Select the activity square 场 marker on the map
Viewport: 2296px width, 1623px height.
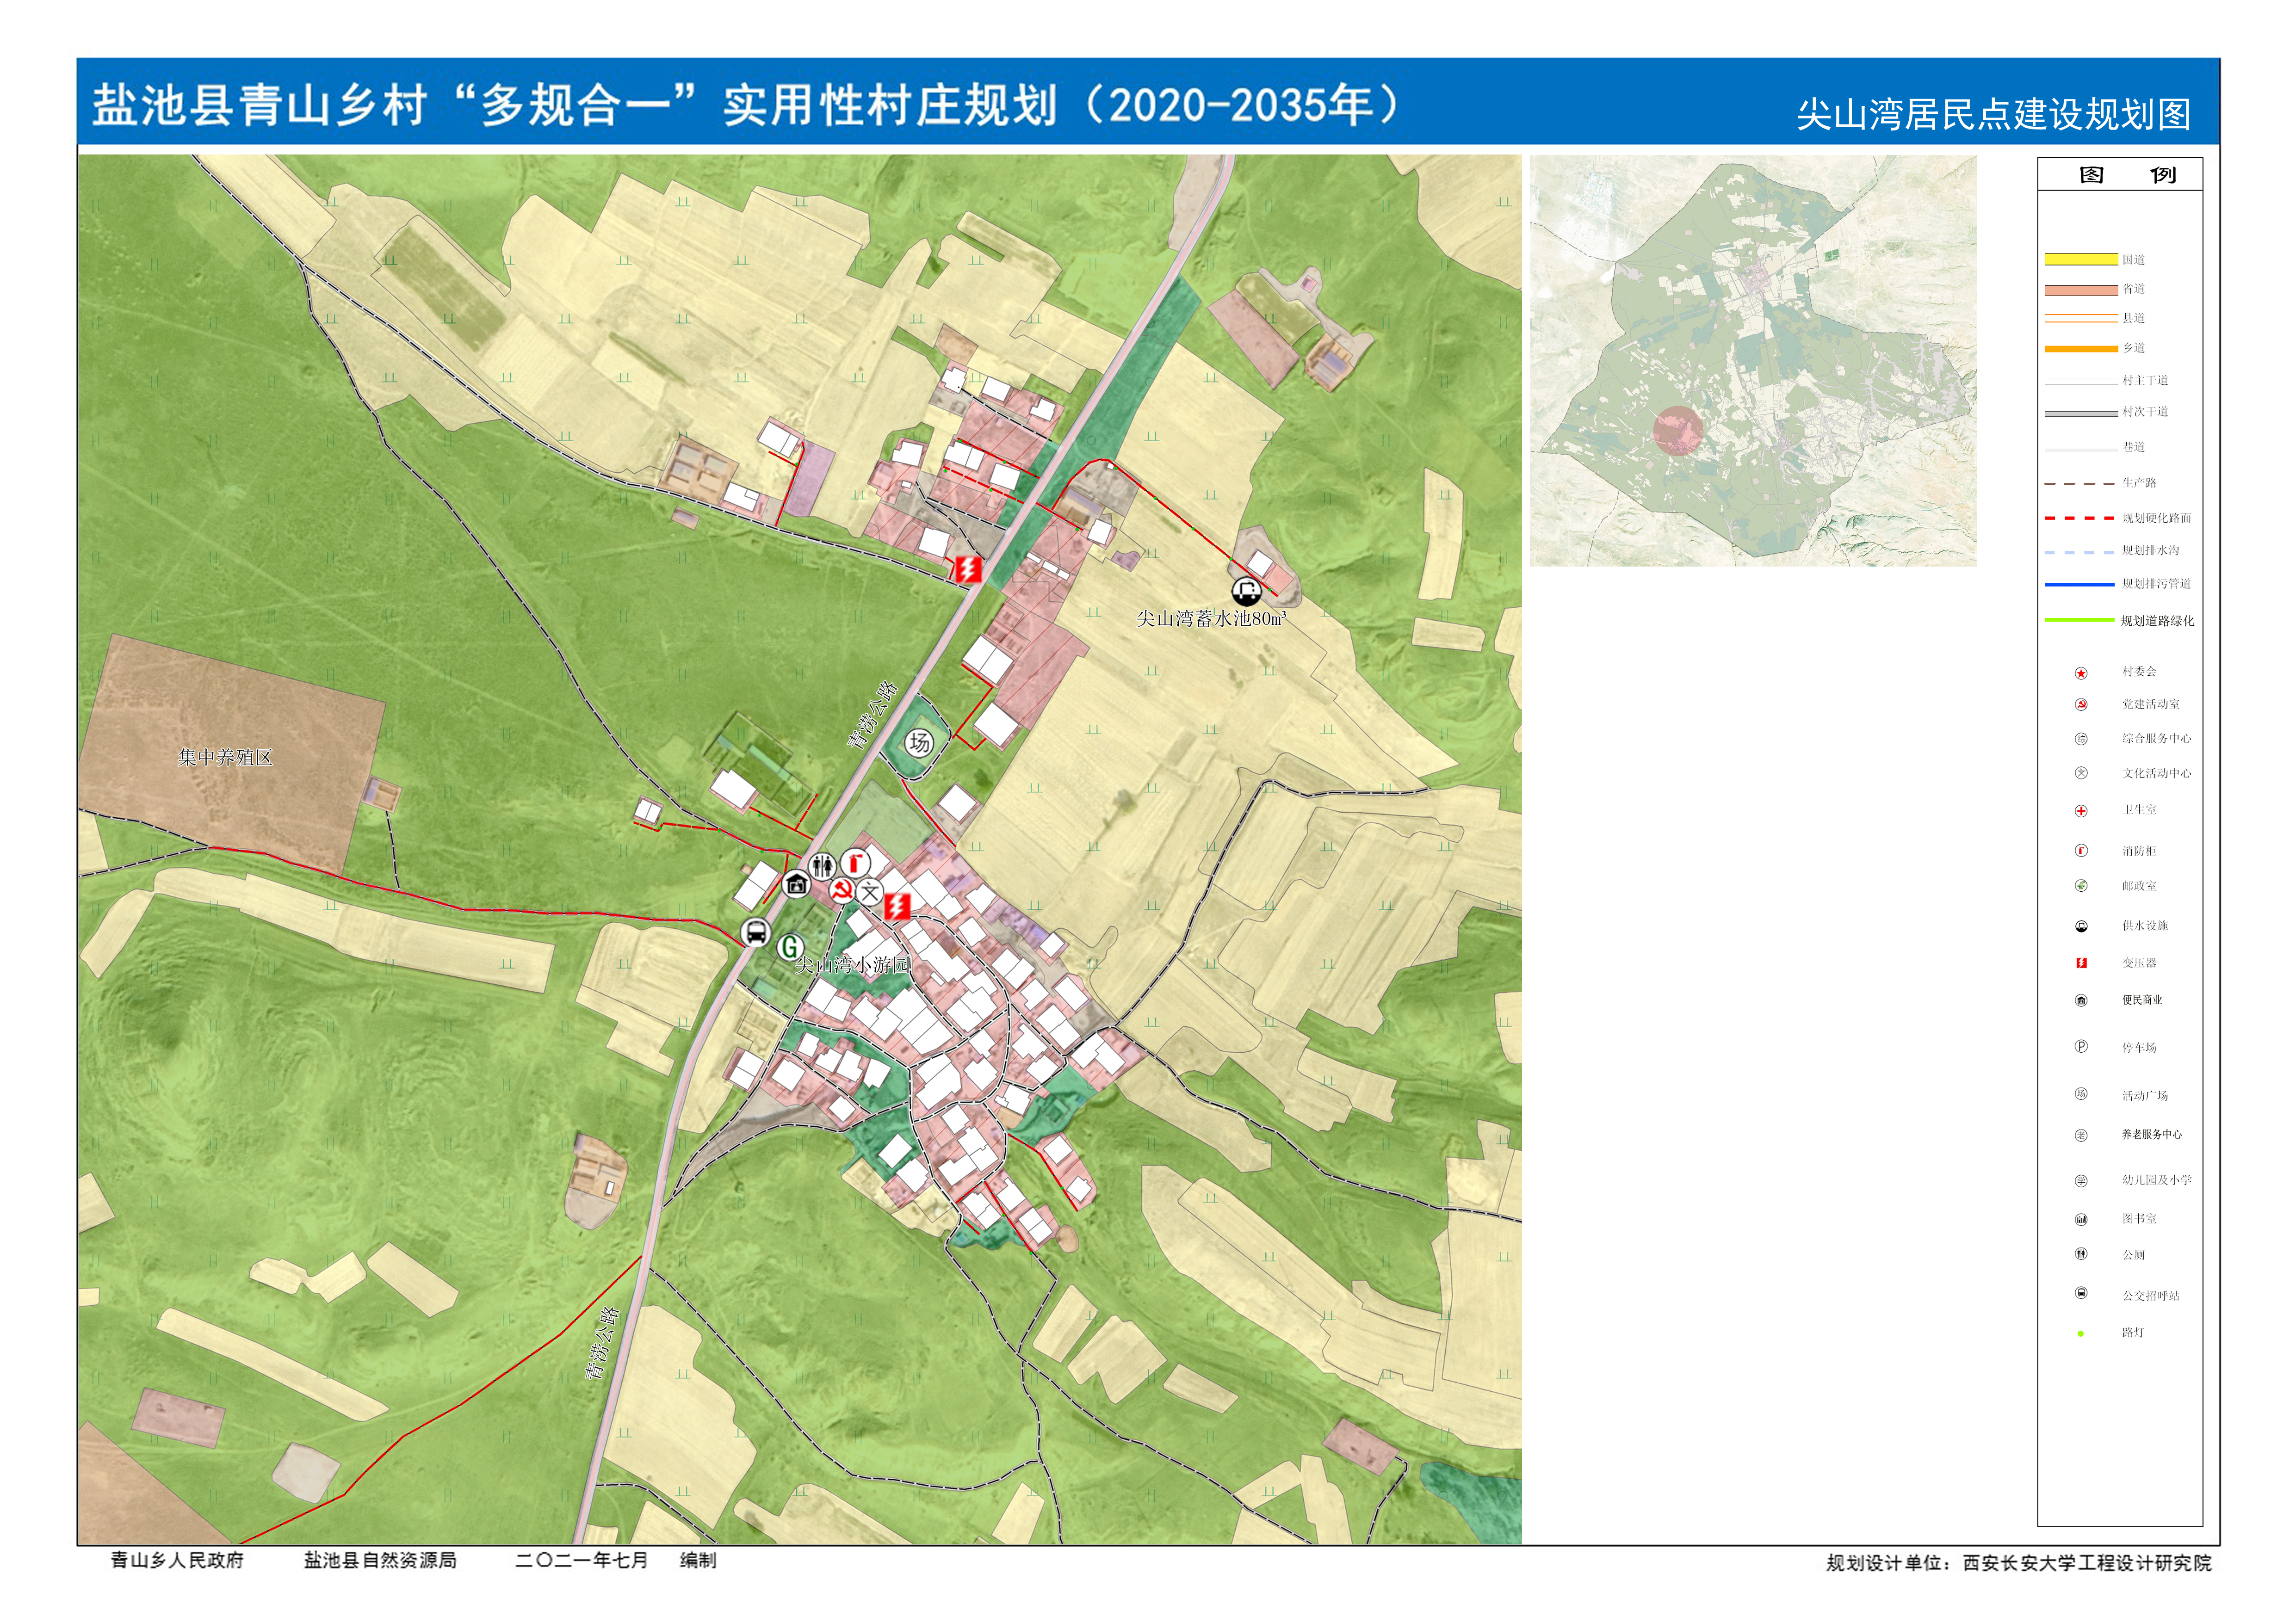click(x=919, y=743)
